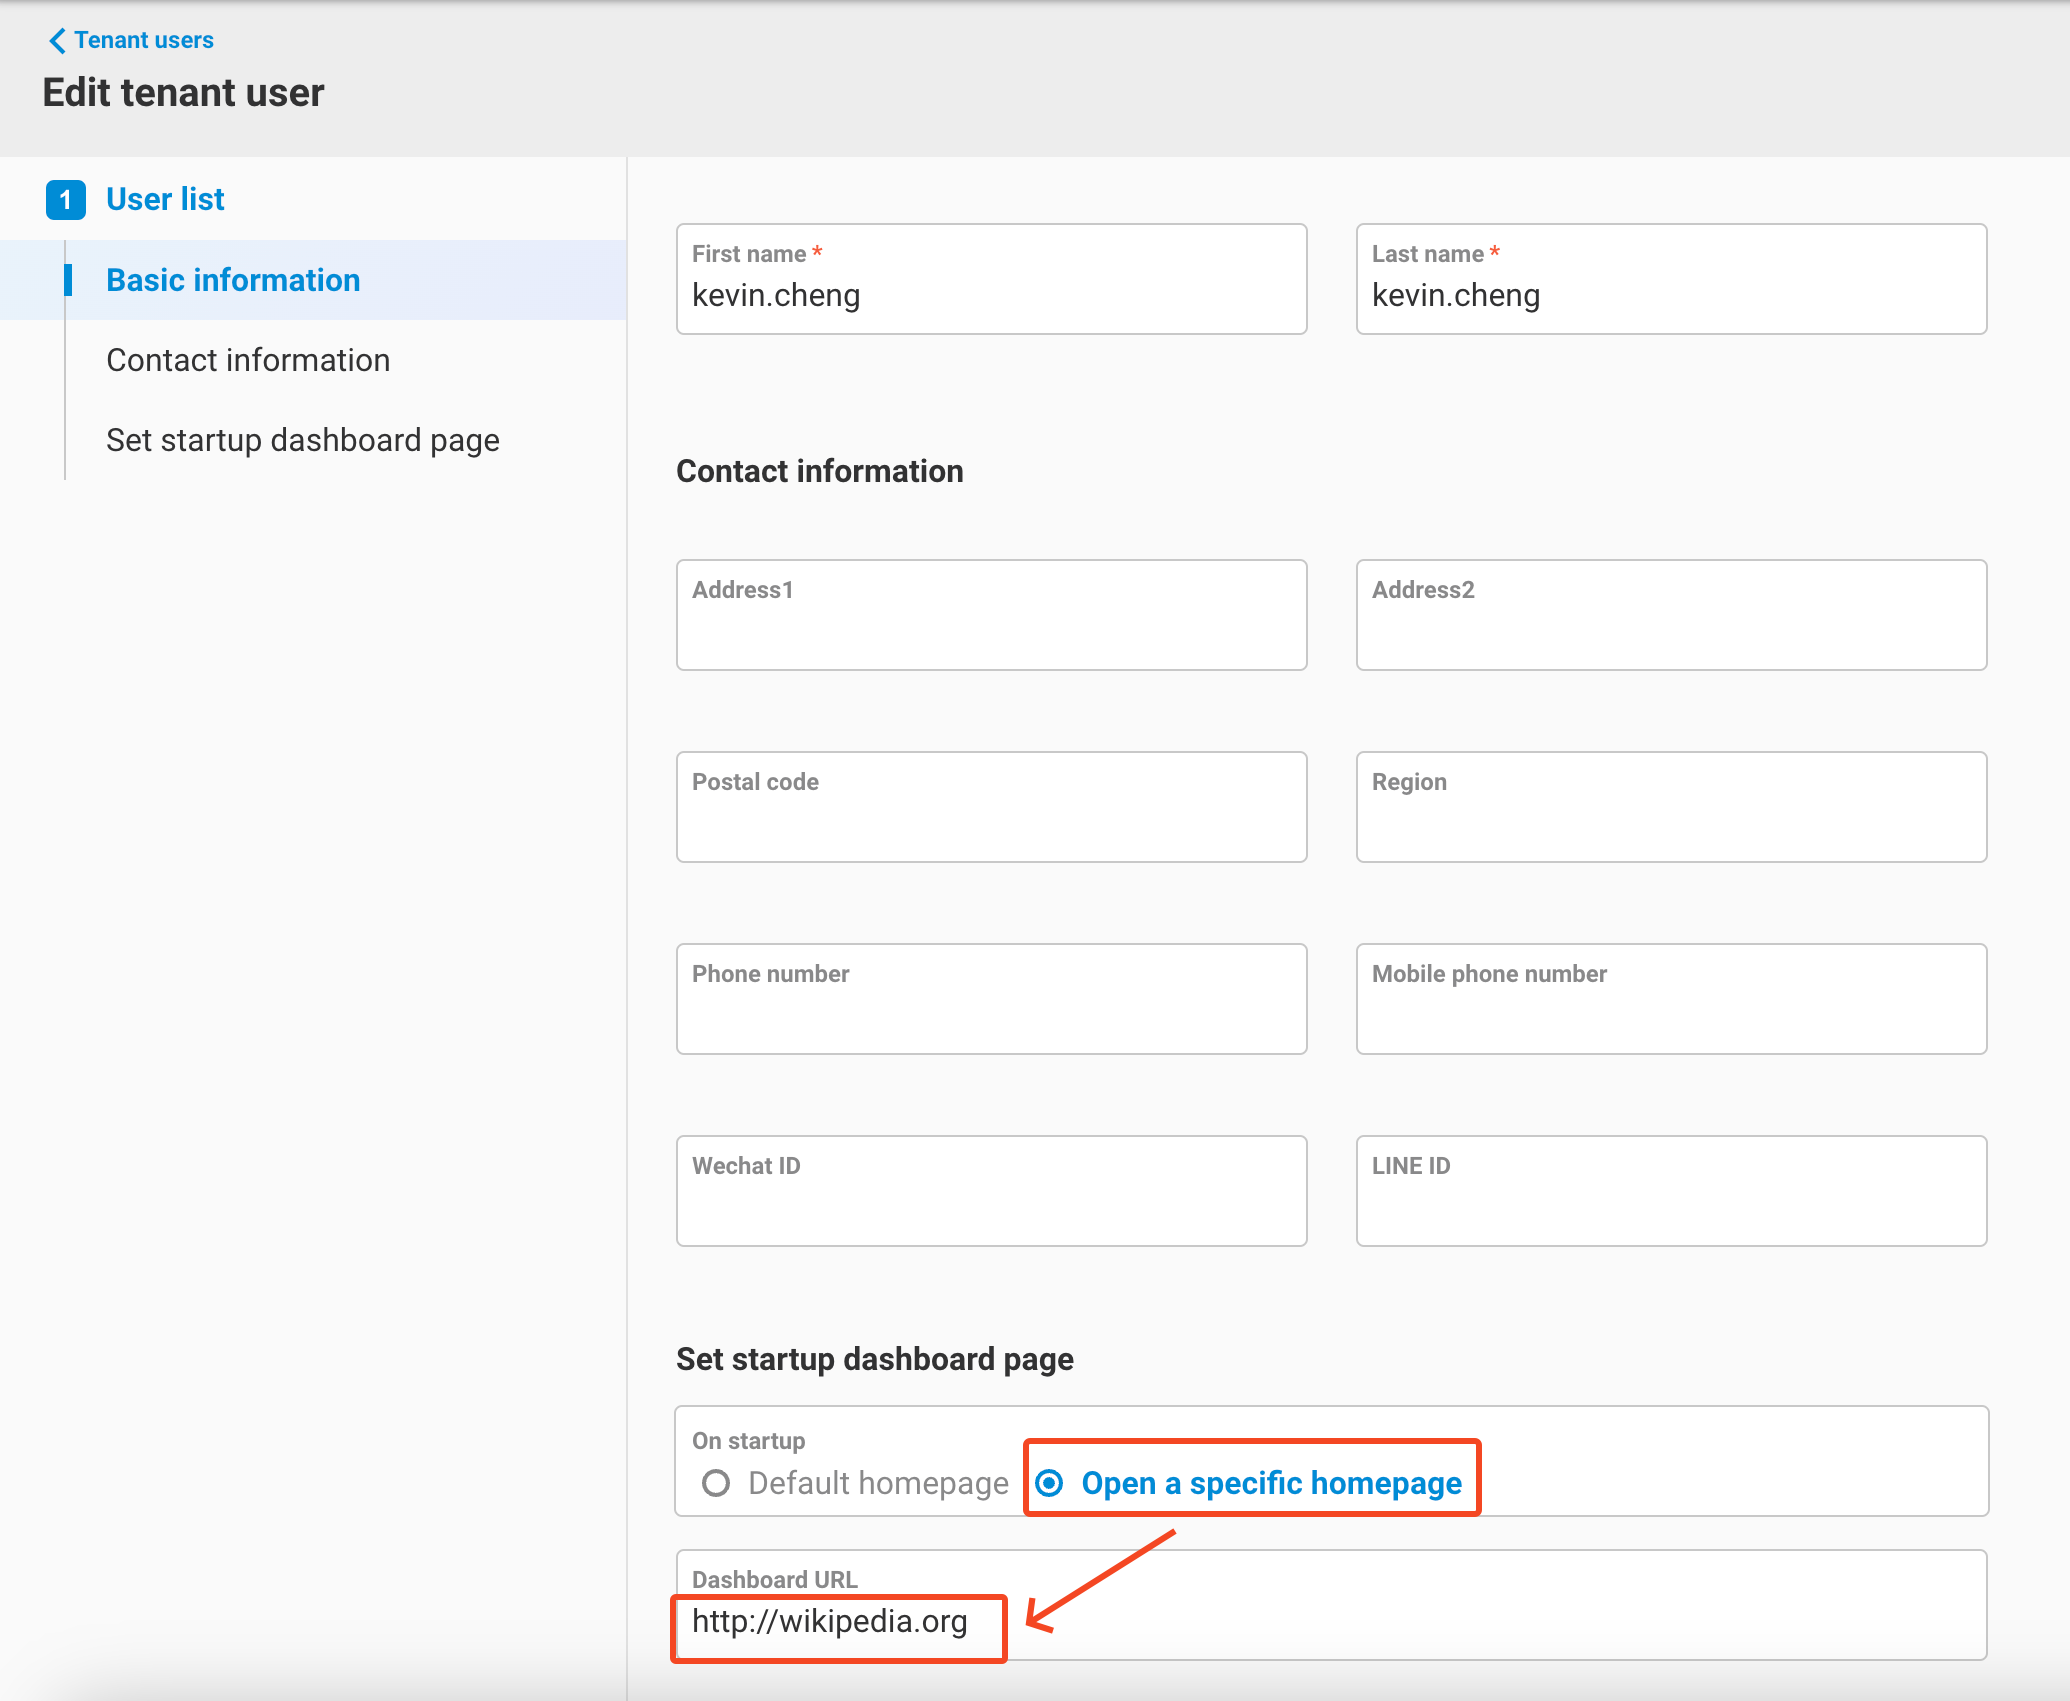The image size is (2070, 1701).
Task: Open the Contact information sidebar section
Action: 248,360
